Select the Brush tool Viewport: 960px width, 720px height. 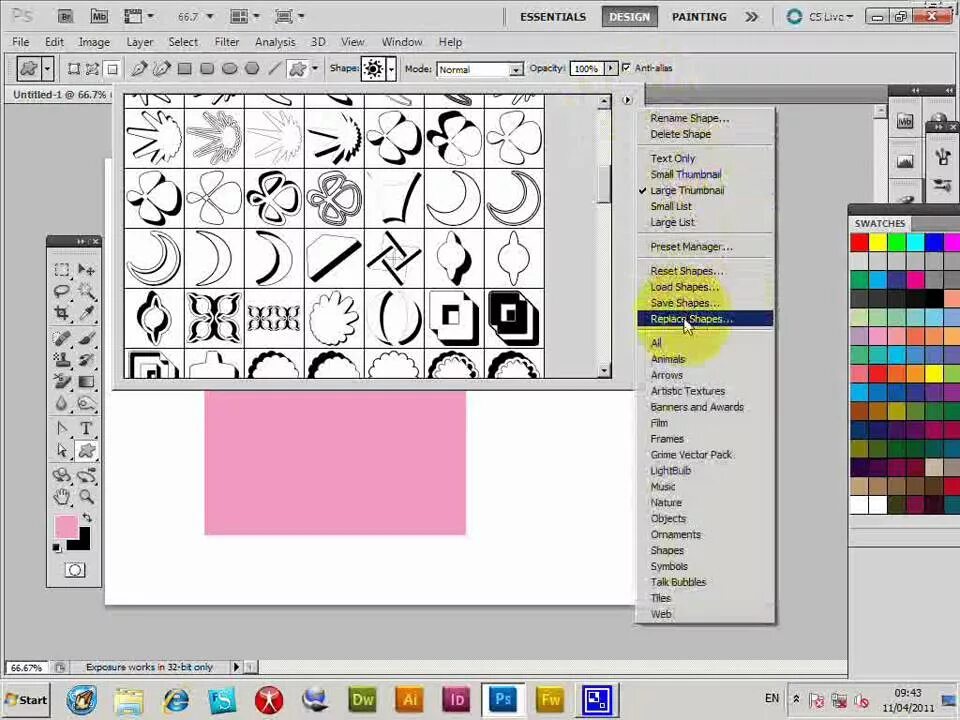[x=86, y=337]
